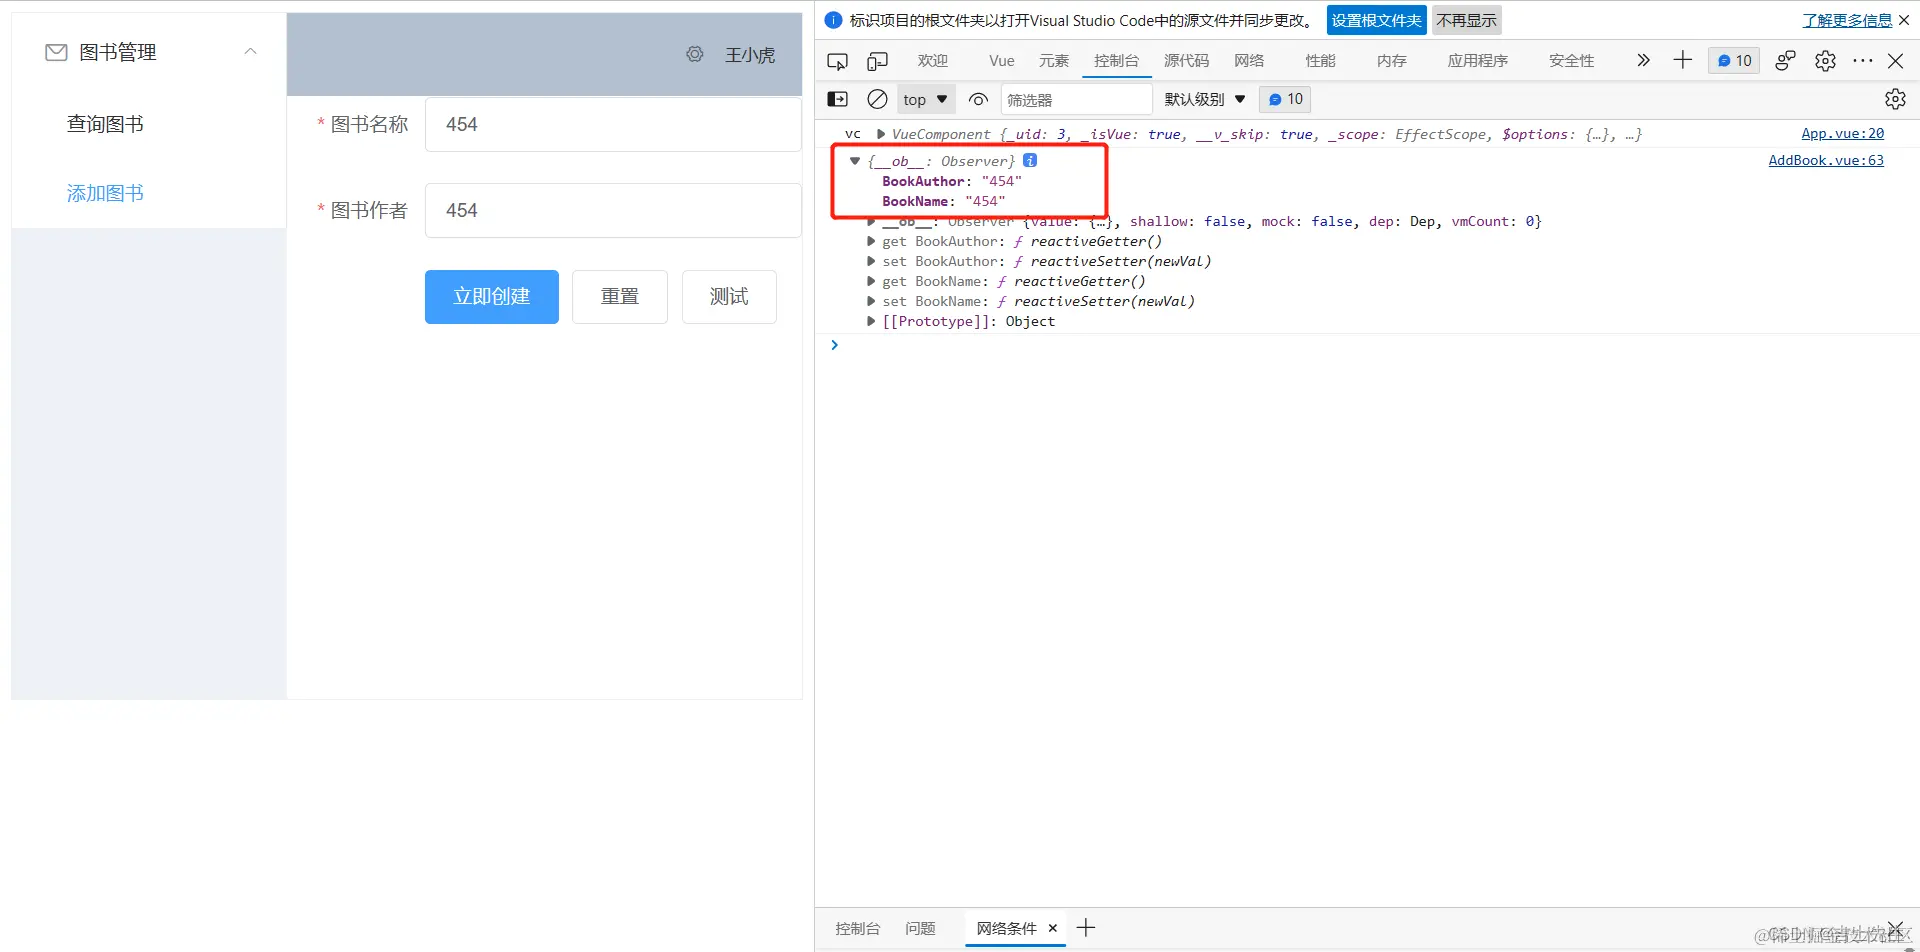
Task: Switch to the 性能 tab
Action: [1321, 61]
